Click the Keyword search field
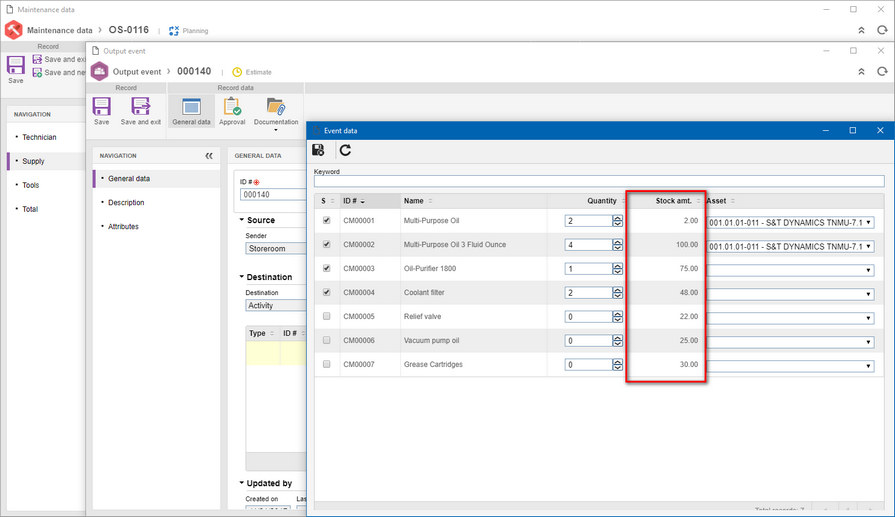 [599, 181]
